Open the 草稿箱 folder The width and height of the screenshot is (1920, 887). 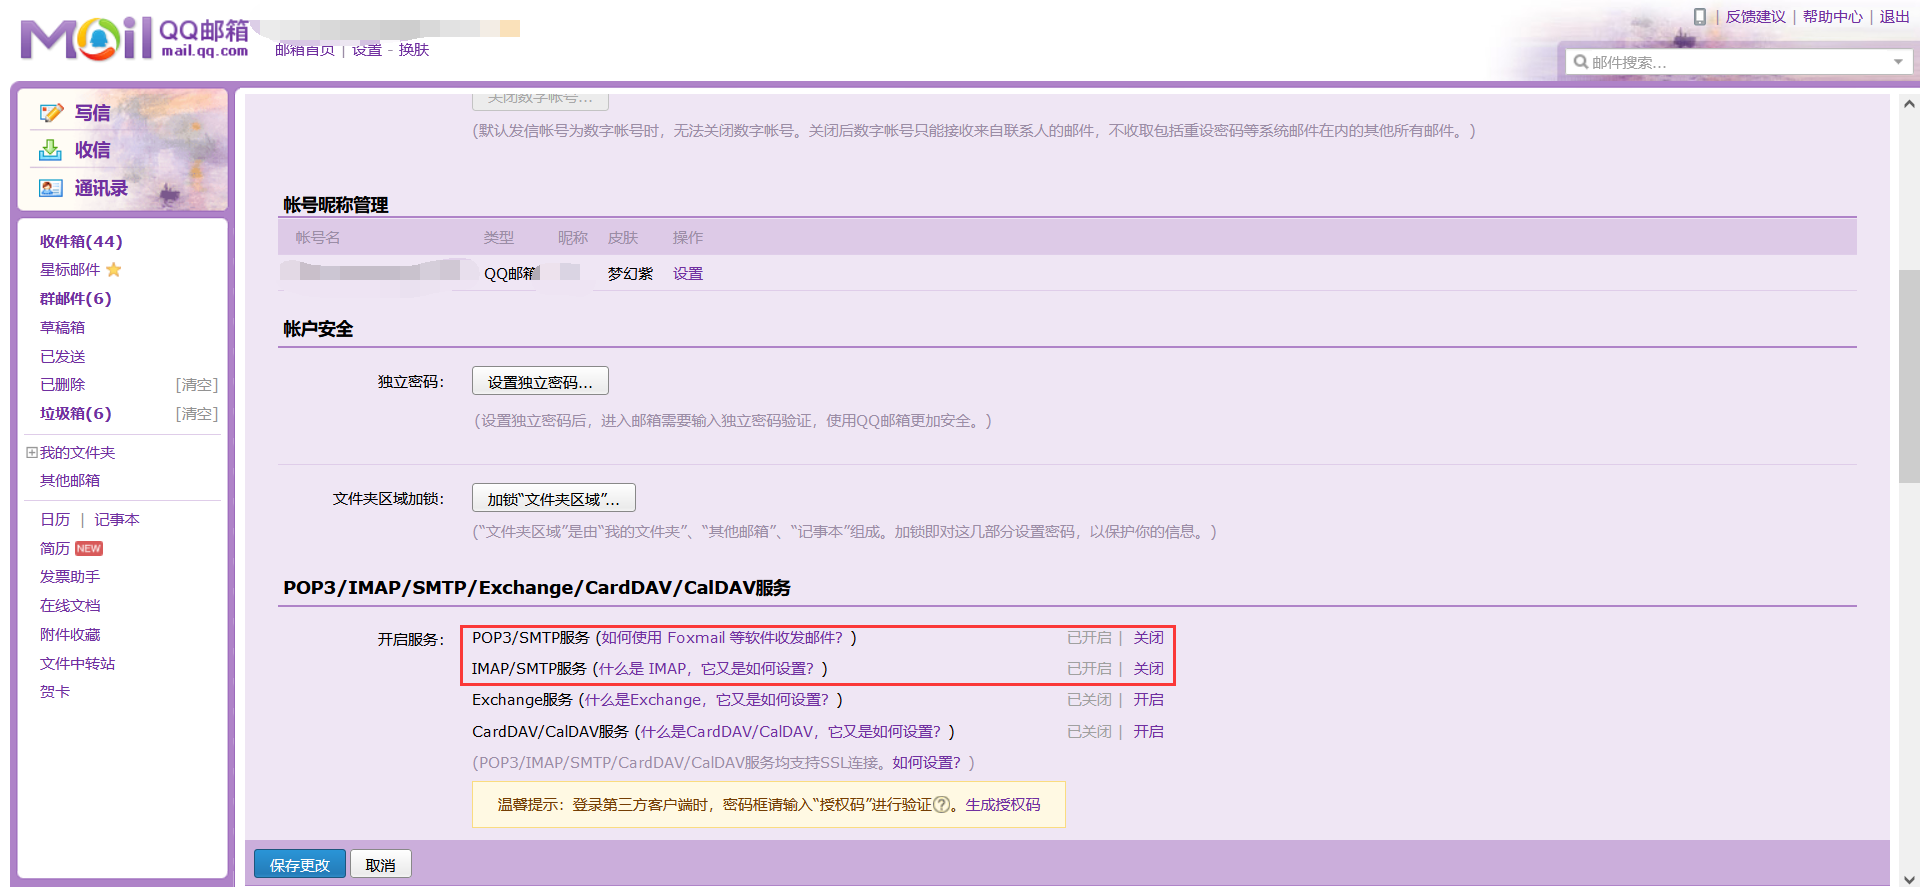pyautogui.click(x=62, y=328)
